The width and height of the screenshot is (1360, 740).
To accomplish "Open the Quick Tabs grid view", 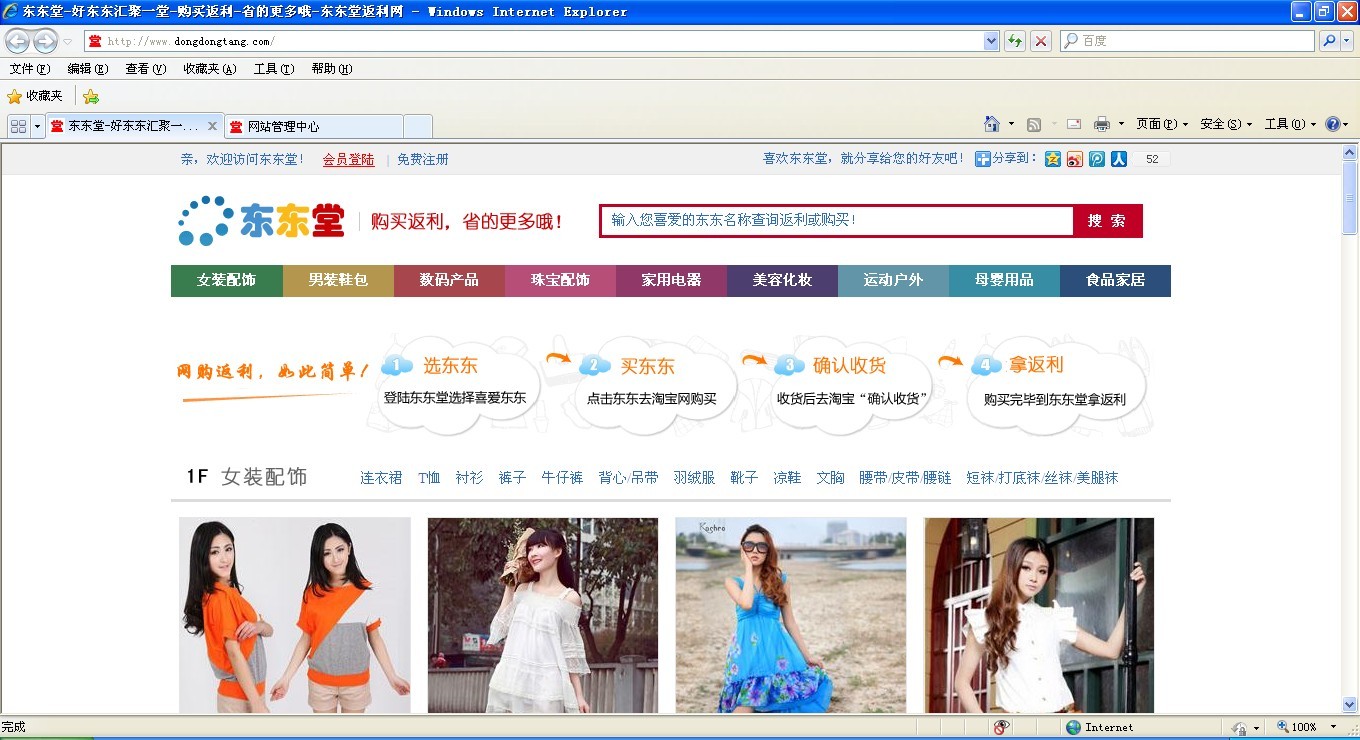I will [18, 126].
